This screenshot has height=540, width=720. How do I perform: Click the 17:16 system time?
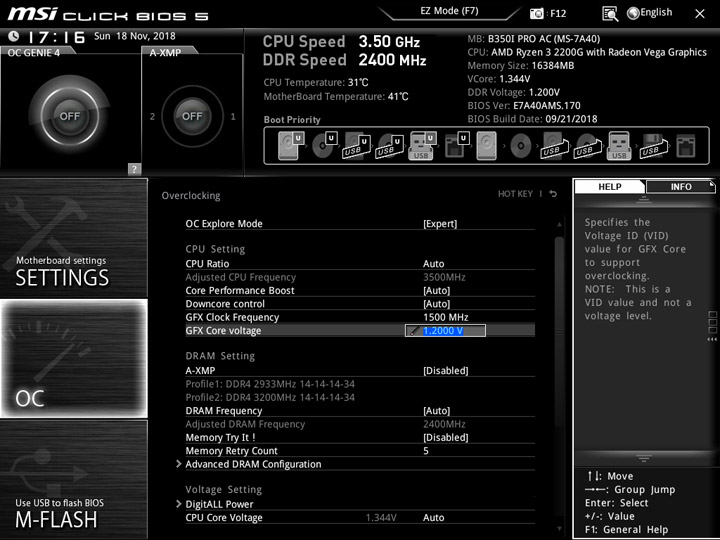tap(56, 37)
